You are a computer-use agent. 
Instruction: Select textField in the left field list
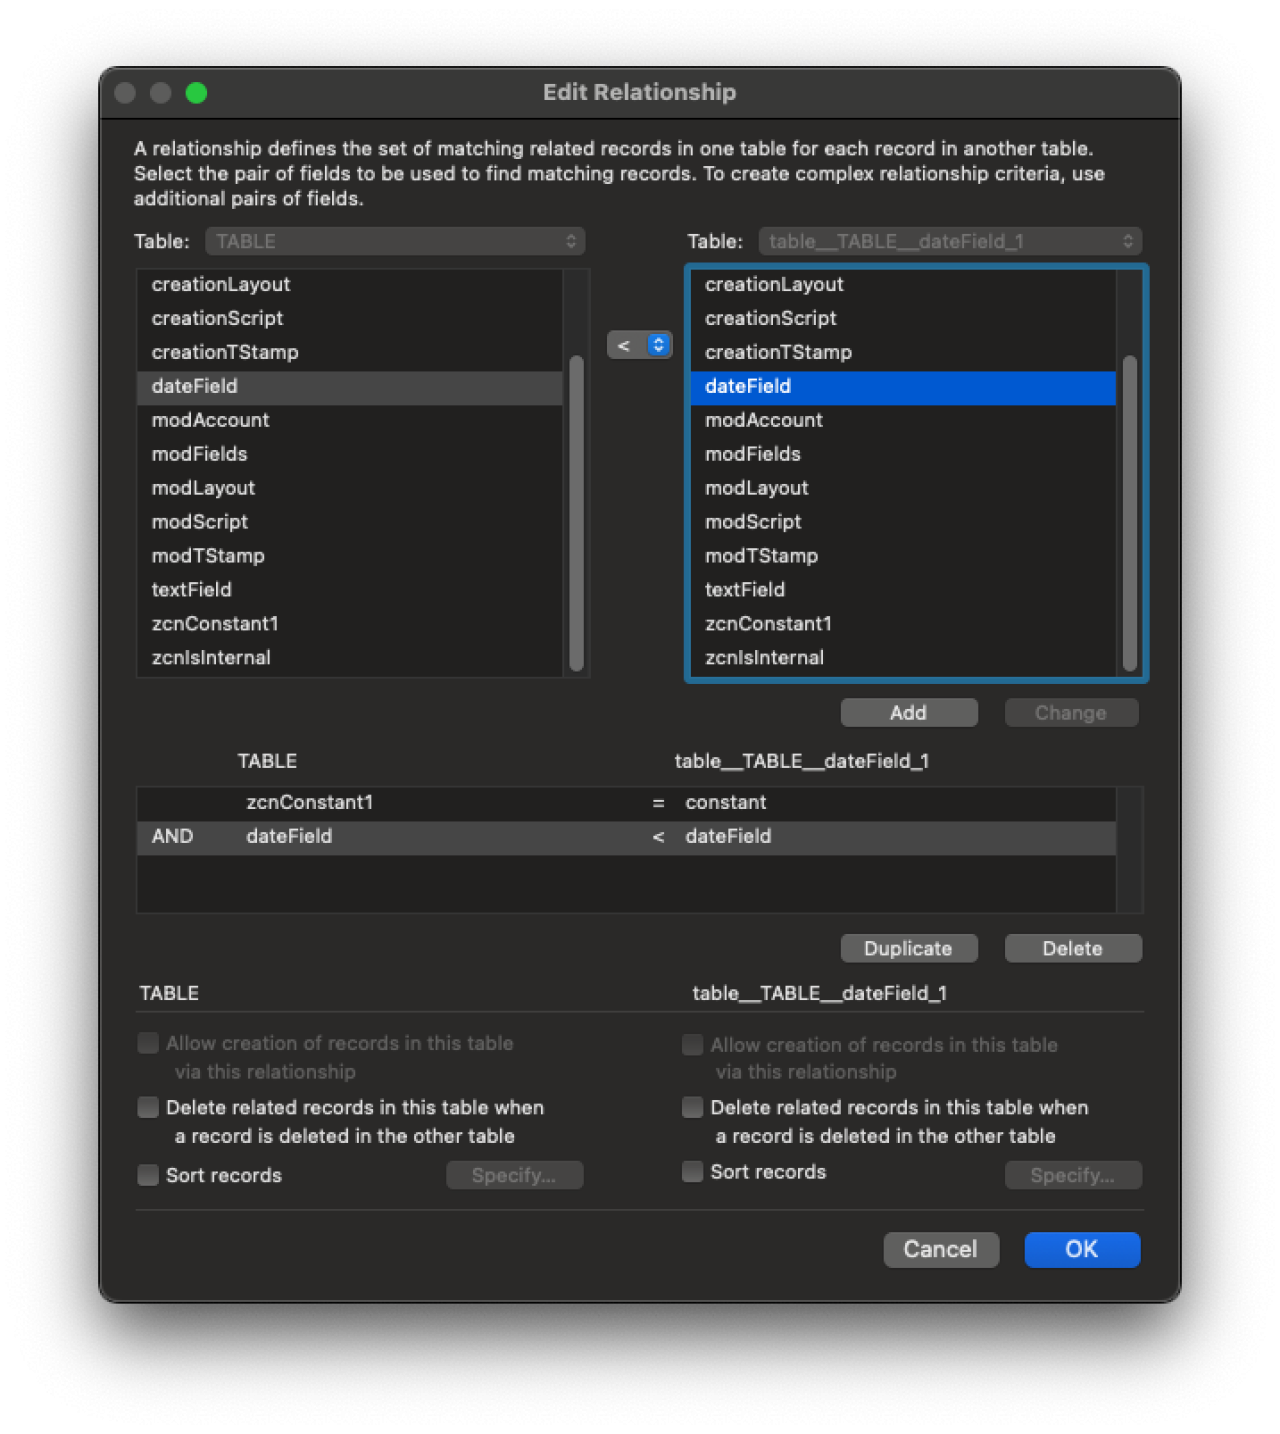point(191,589)
